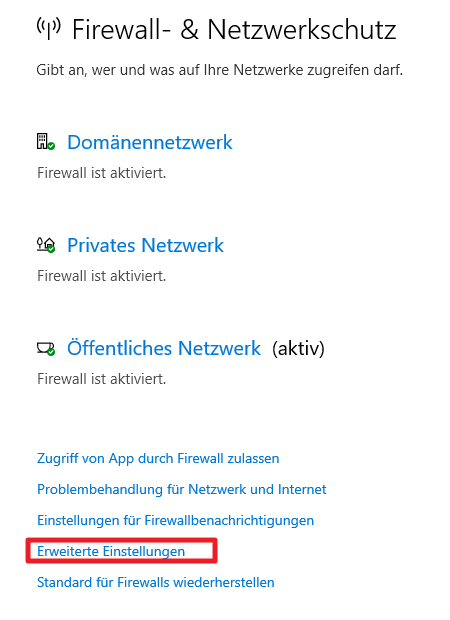This screenshot has height=620, width=450.
Task: Open the highlighted Erweiterte Einstellungen link
Action: click(111, 551)
